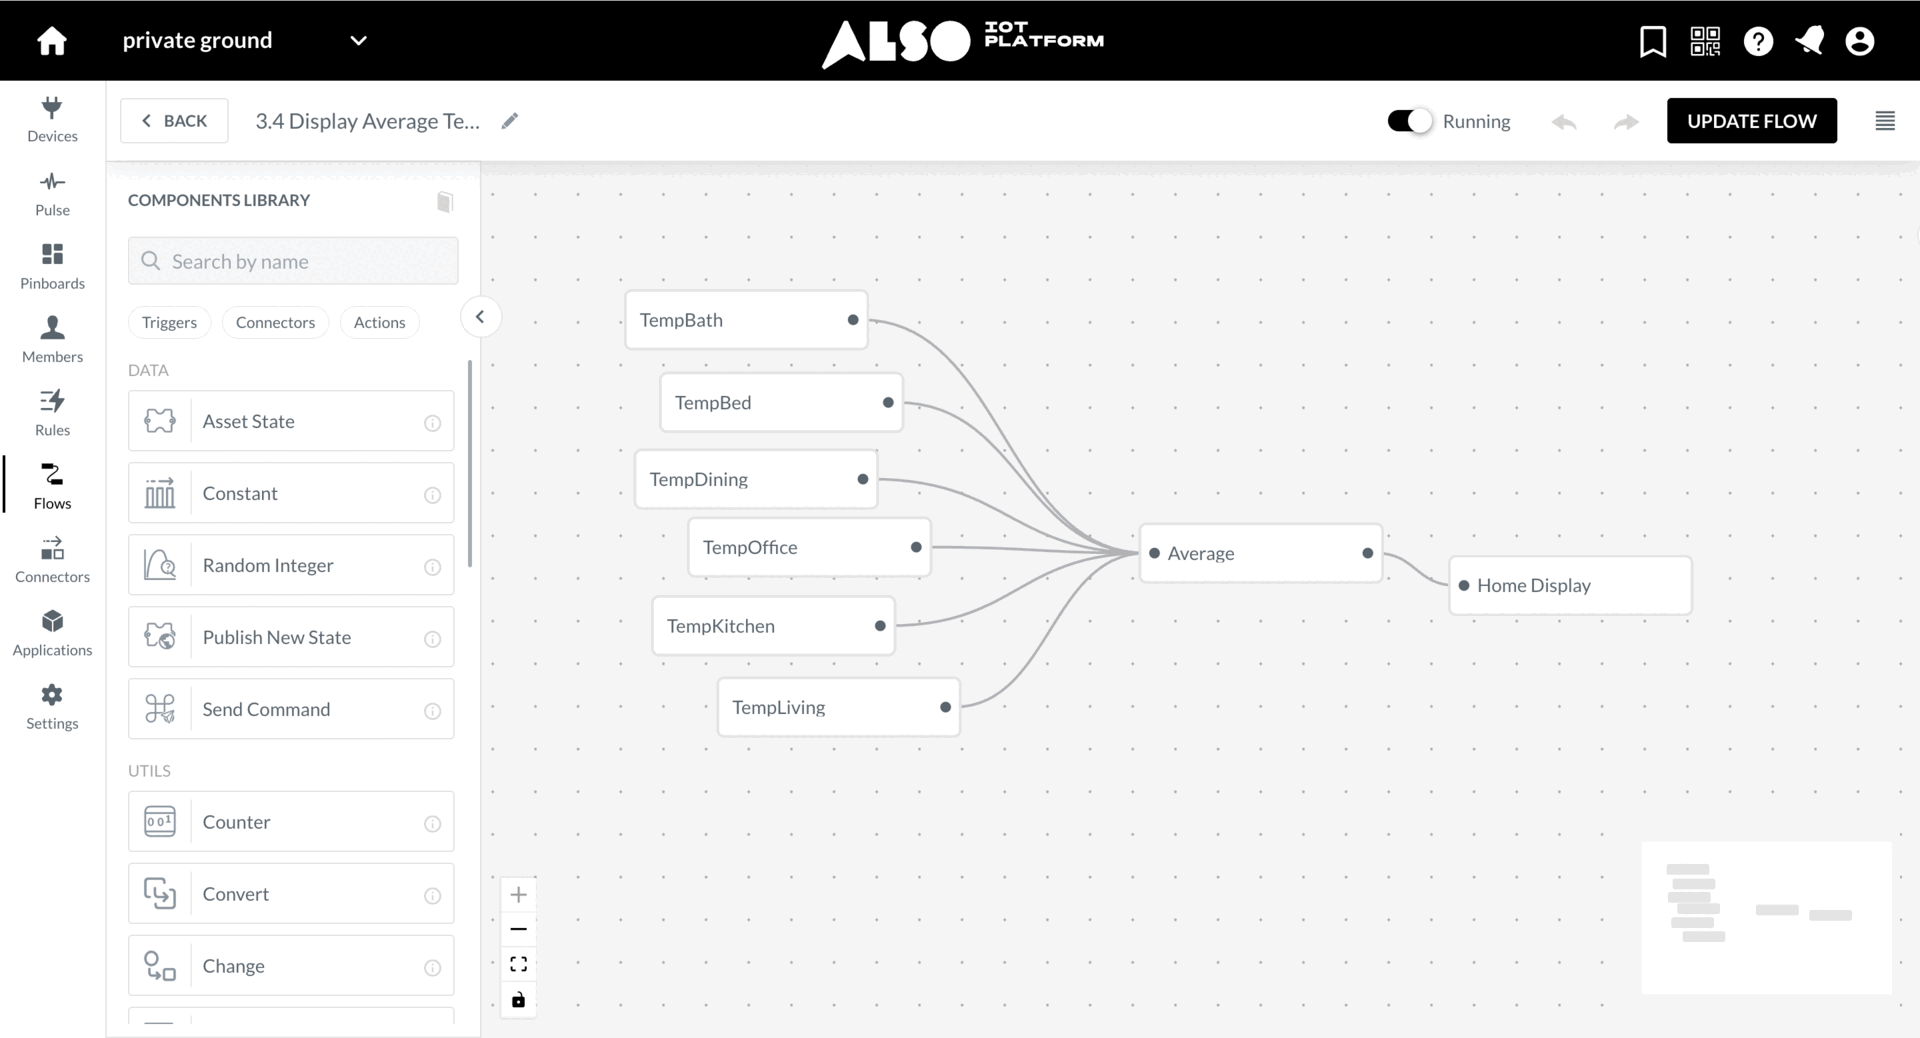Open the Rules sidebar section

[x=52, y=412]
